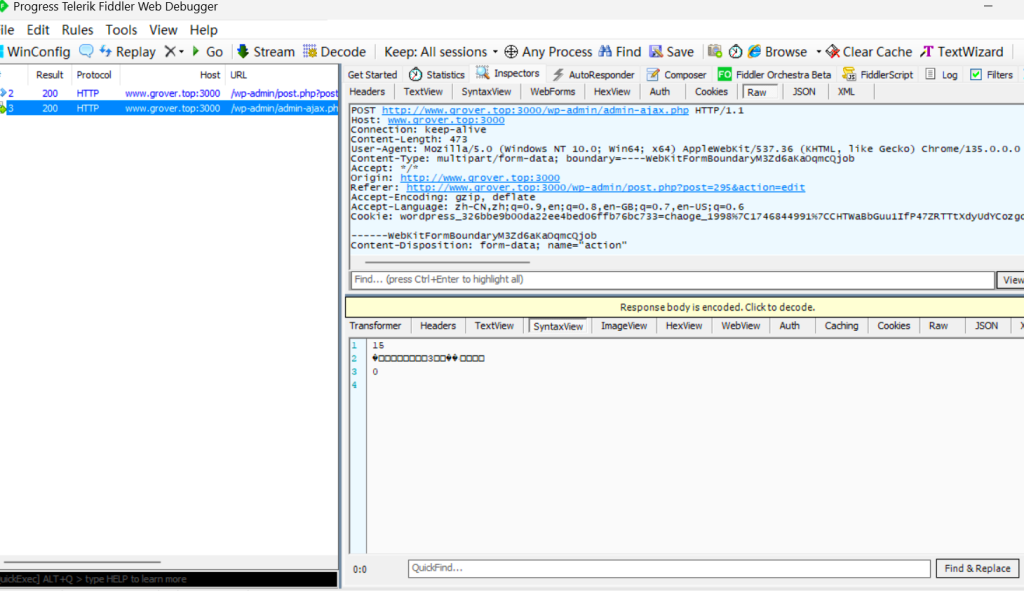Click the QuickFind input field
This screenshot has width=1024, height=591.
click(669, 568)
